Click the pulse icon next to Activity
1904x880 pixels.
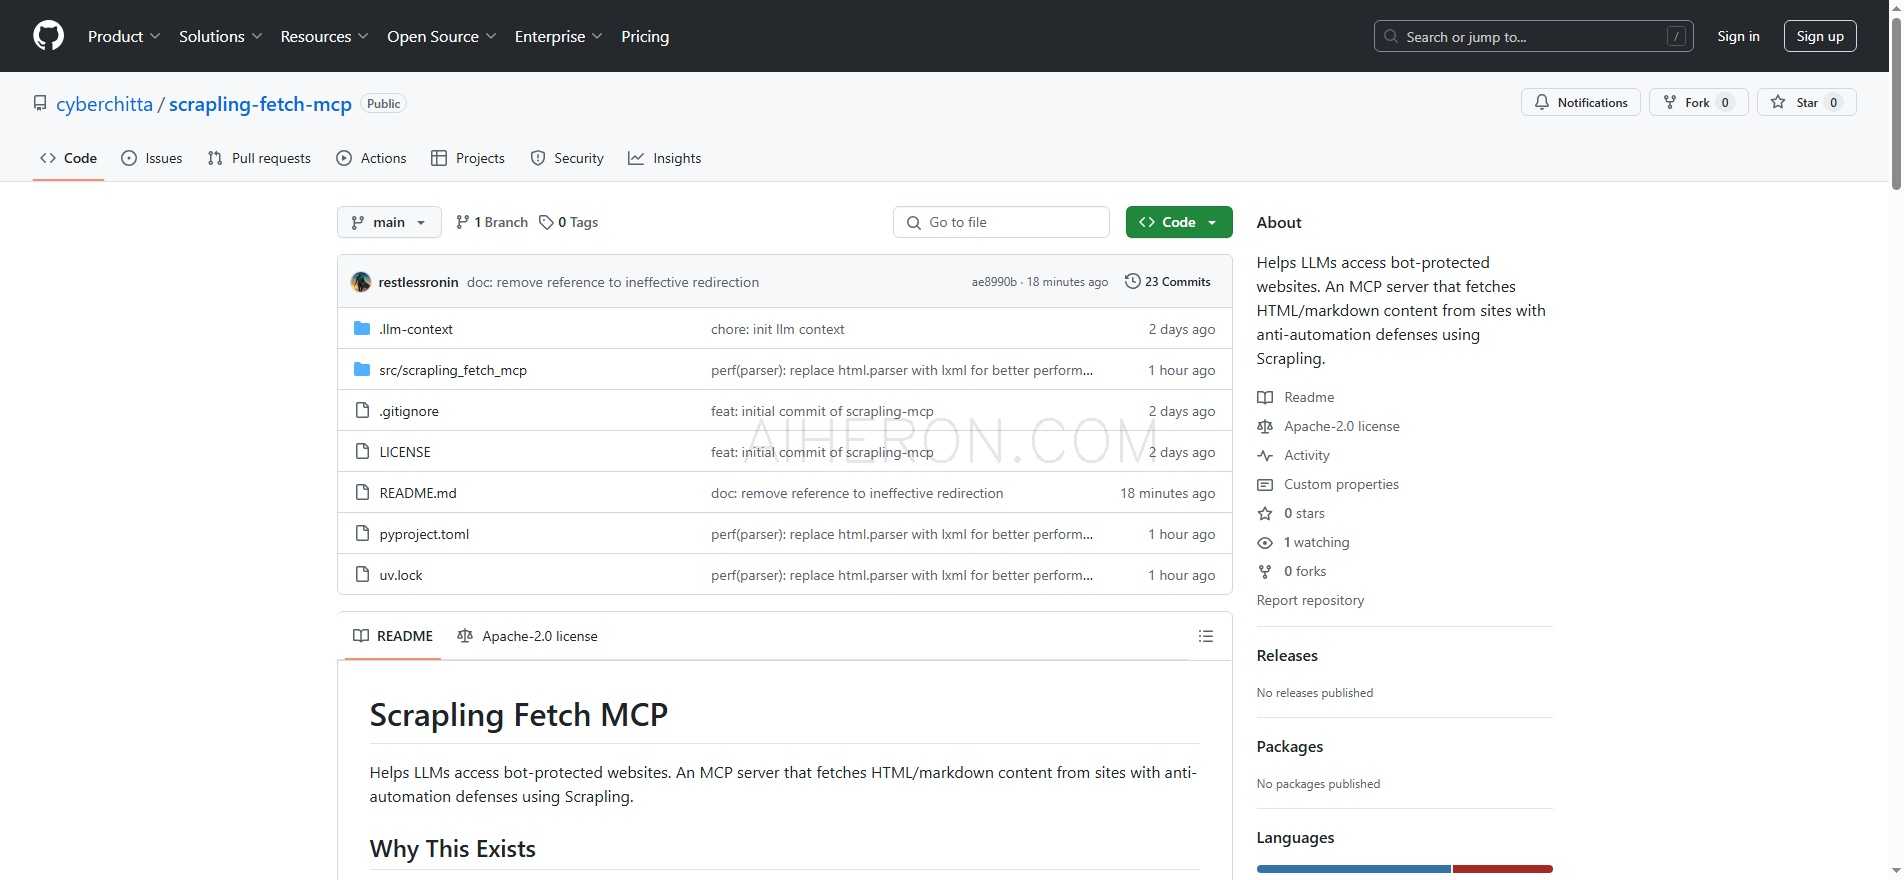(x=1265, y=455)
